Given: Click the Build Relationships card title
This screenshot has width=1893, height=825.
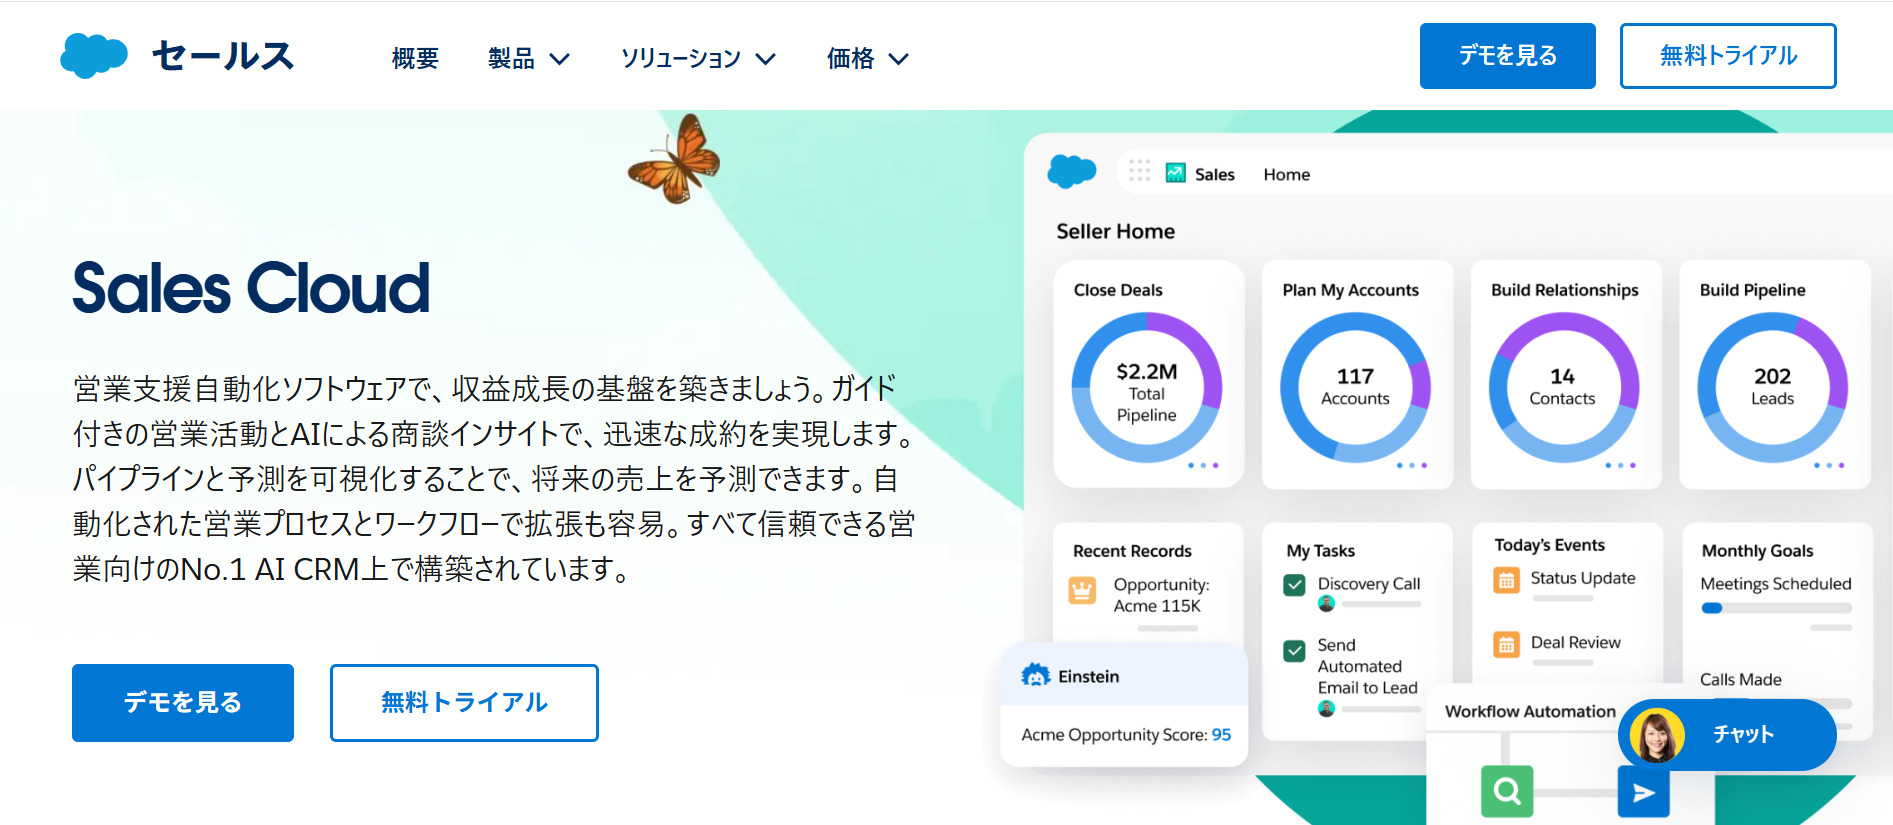Looking at the screenshot, I should [1565, 290].
